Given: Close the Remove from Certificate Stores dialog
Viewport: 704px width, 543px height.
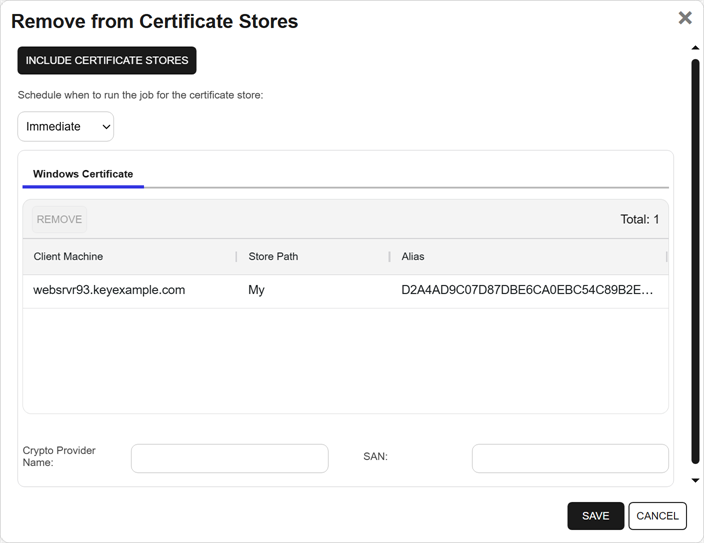Looking at the screenshot, I should point(685,18).
